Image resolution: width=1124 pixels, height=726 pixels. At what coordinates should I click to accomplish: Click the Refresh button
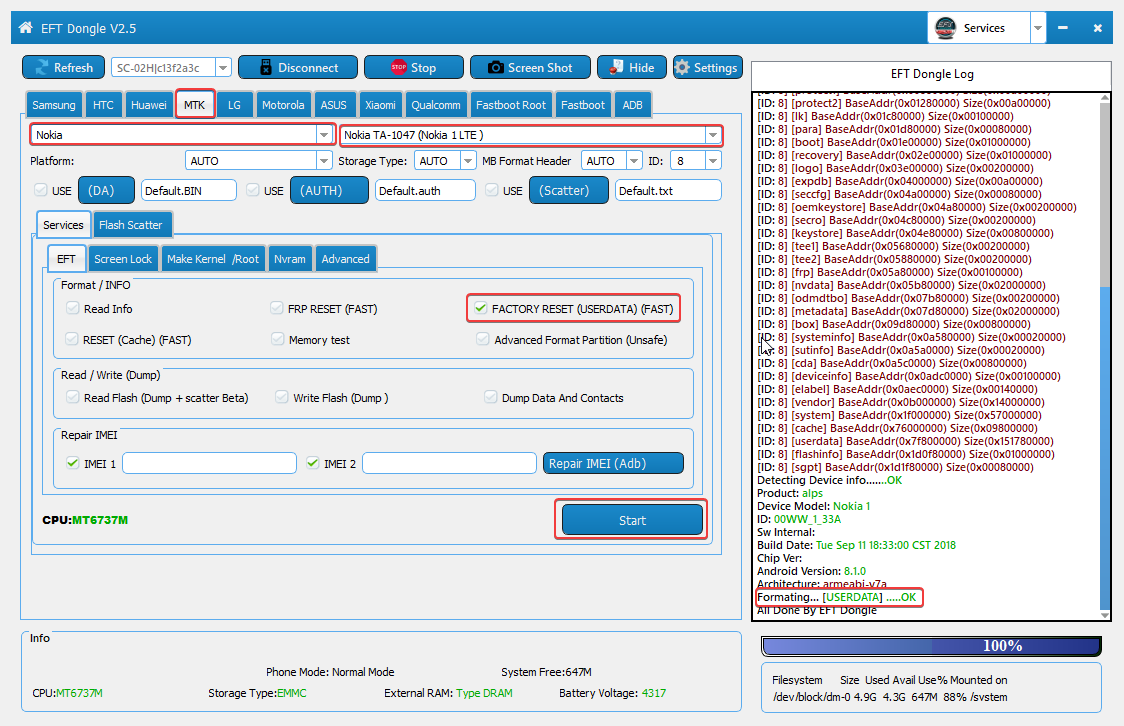pos(64,67)
